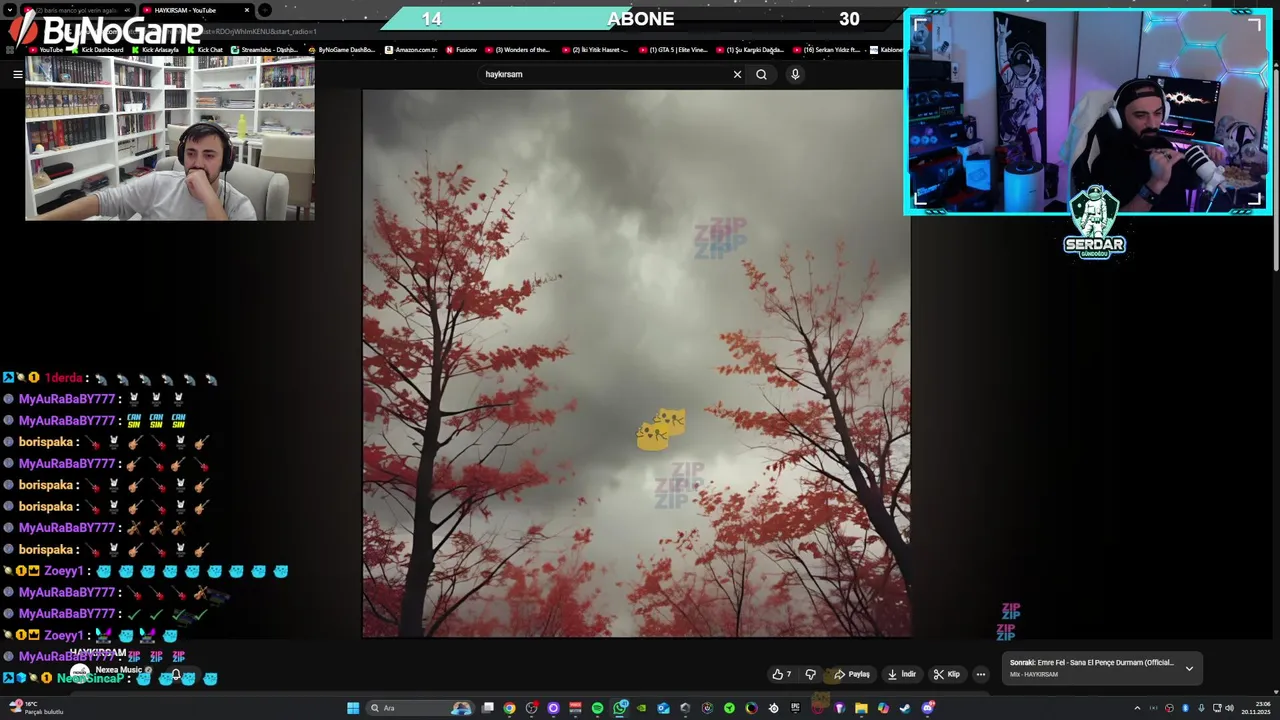The width and height of the screenshot is (1280, 720).
Task: Open the Amazon.com.tr bookmark
Action: coord(412,50)
